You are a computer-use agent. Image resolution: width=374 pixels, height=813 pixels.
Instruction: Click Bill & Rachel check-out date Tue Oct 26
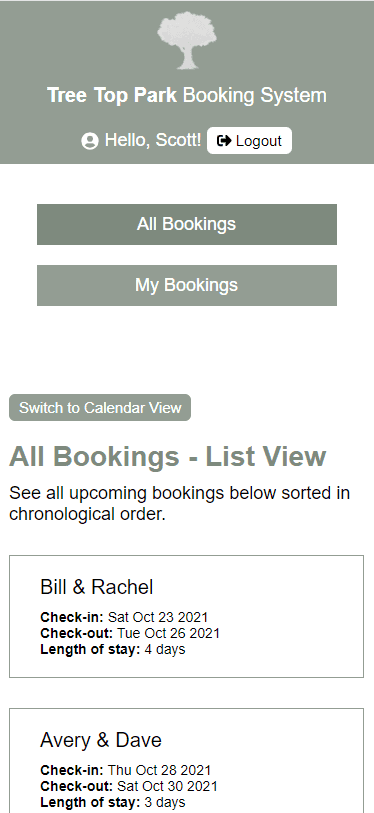pos(168,634)
